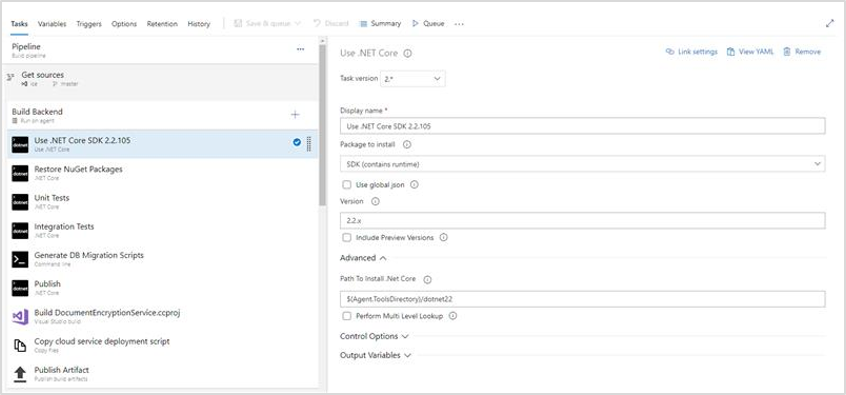Screen dimensions: 846x395
Task: Collapse the Advanced section
Action: click(x=363, y=258)
